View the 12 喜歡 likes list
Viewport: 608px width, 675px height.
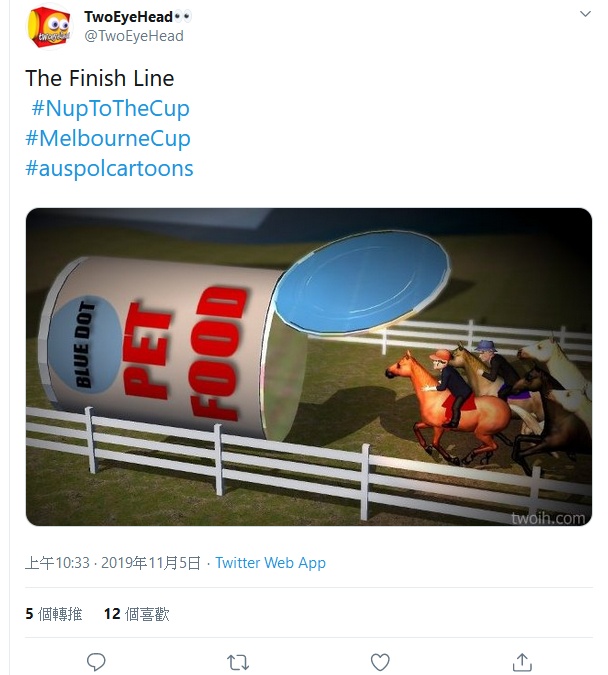click(136, 614)
